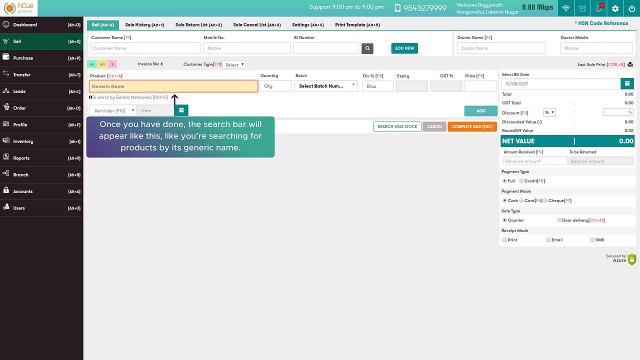This screenshot has height=360, width=640.
Task: Open the Leads section
Action: 41,91
